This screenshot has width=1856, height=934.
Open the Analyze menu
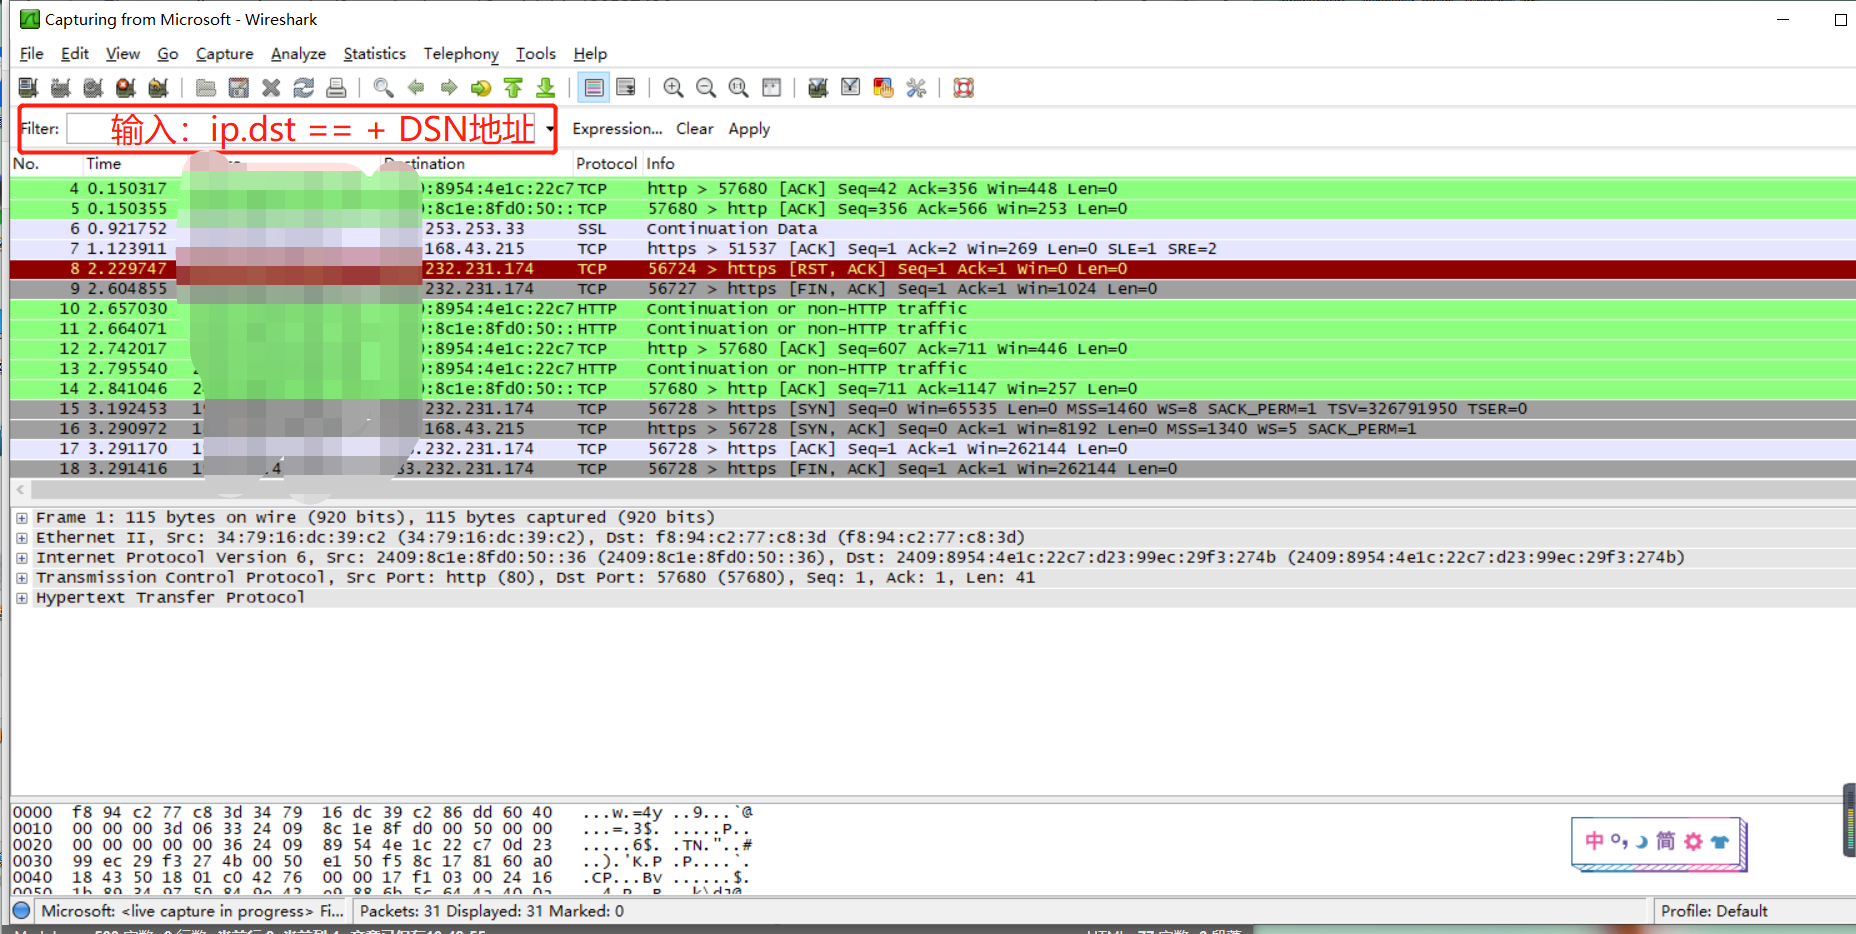298,54
